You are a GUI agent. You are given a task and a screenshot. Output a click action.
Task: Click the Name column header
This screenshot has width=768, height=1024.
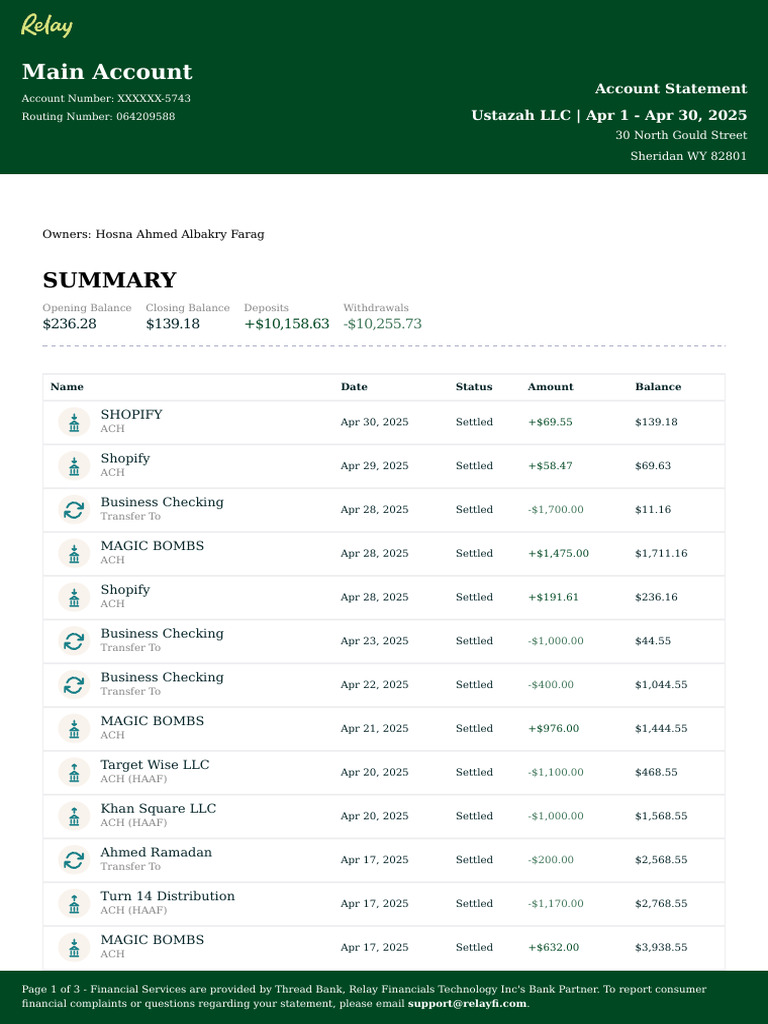tap(67, 387)
